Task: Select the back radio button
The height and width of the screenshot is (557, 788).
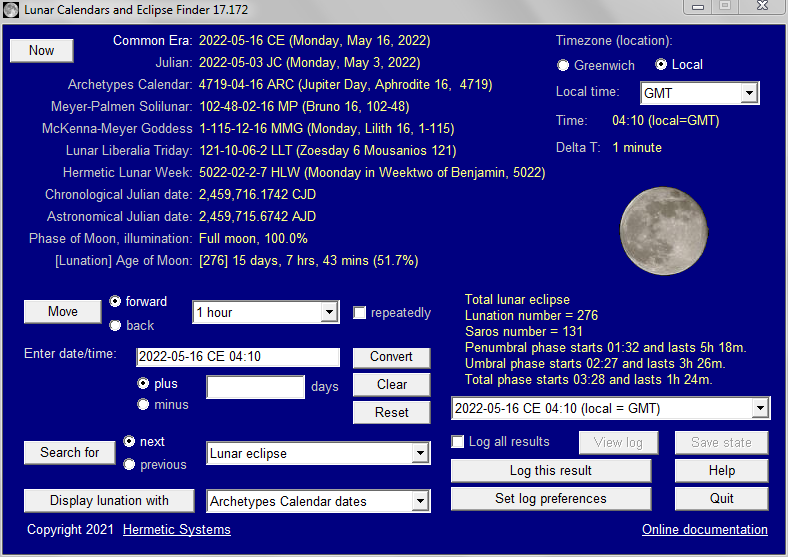Action: pyautogui.click(x=116, y=325)
